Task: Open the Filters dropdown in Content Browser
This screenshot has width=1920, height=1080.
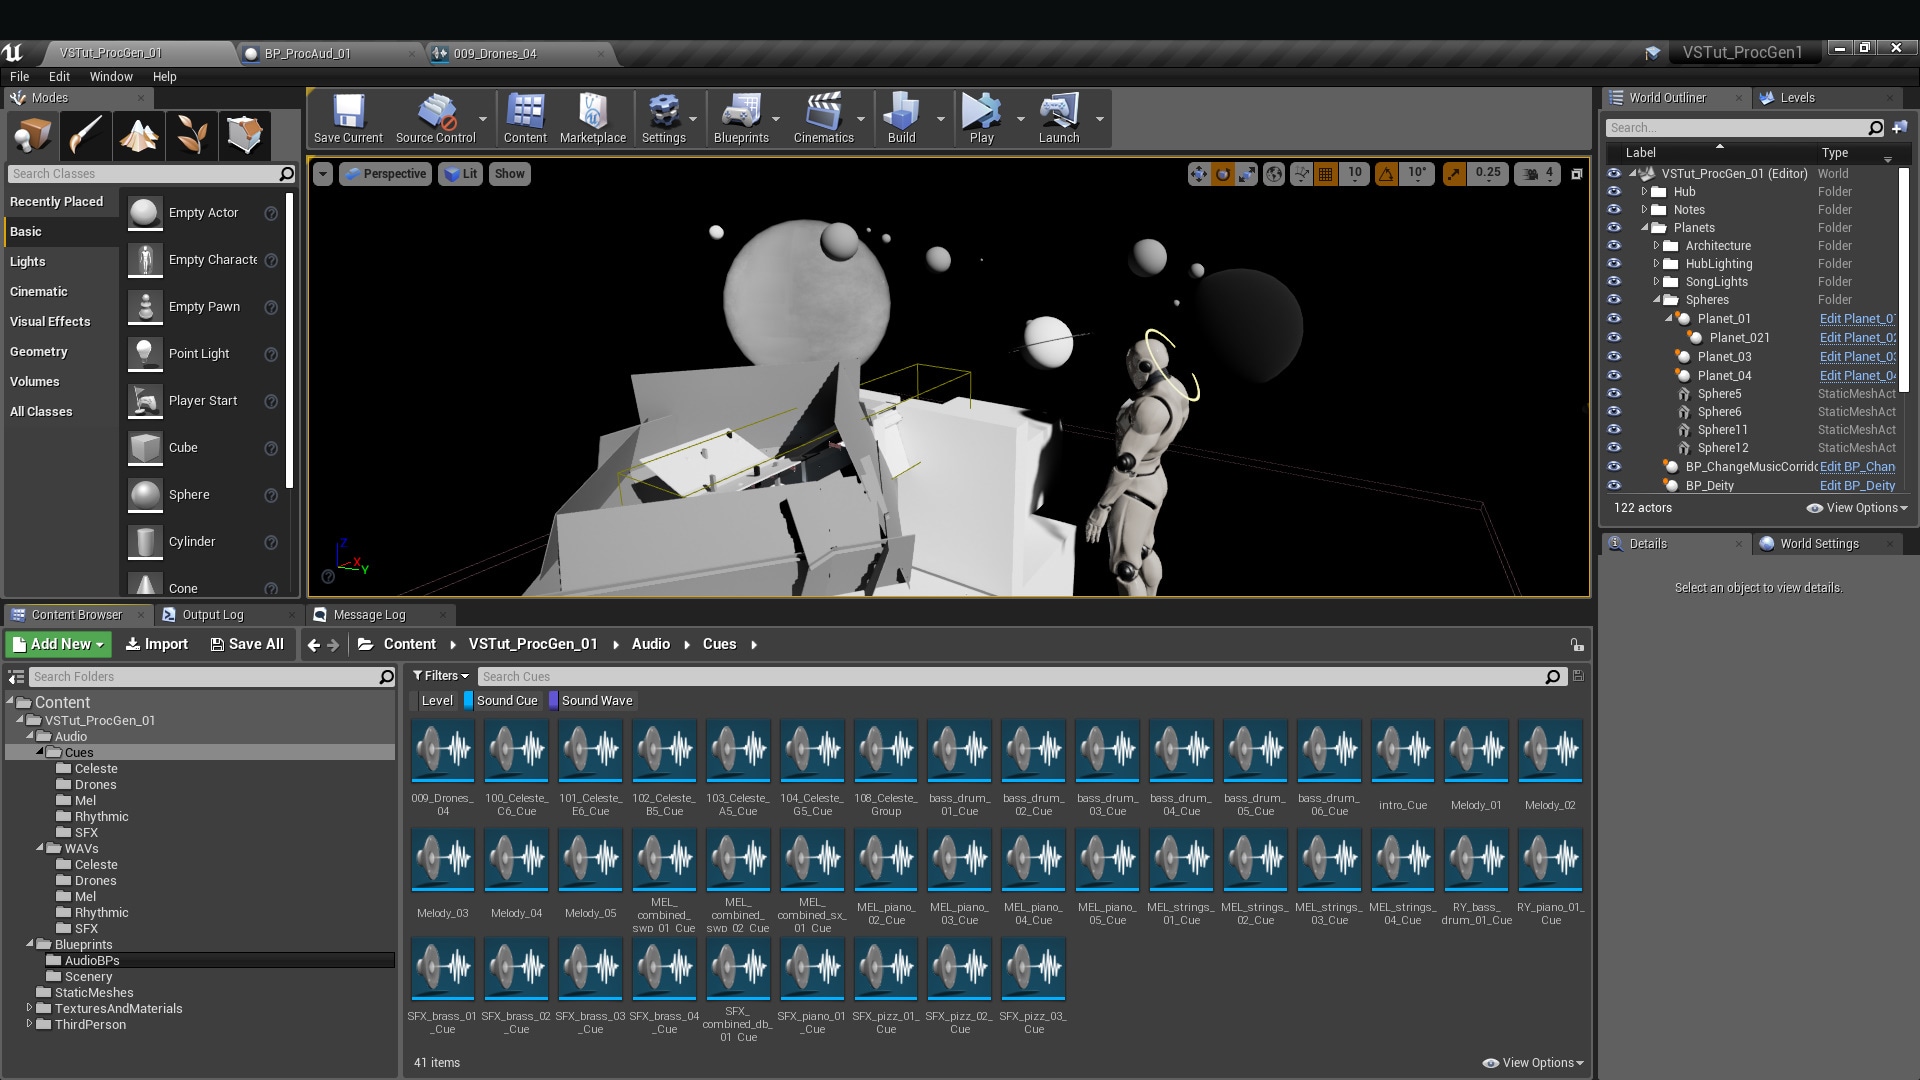Action: [x=441, y=676]
